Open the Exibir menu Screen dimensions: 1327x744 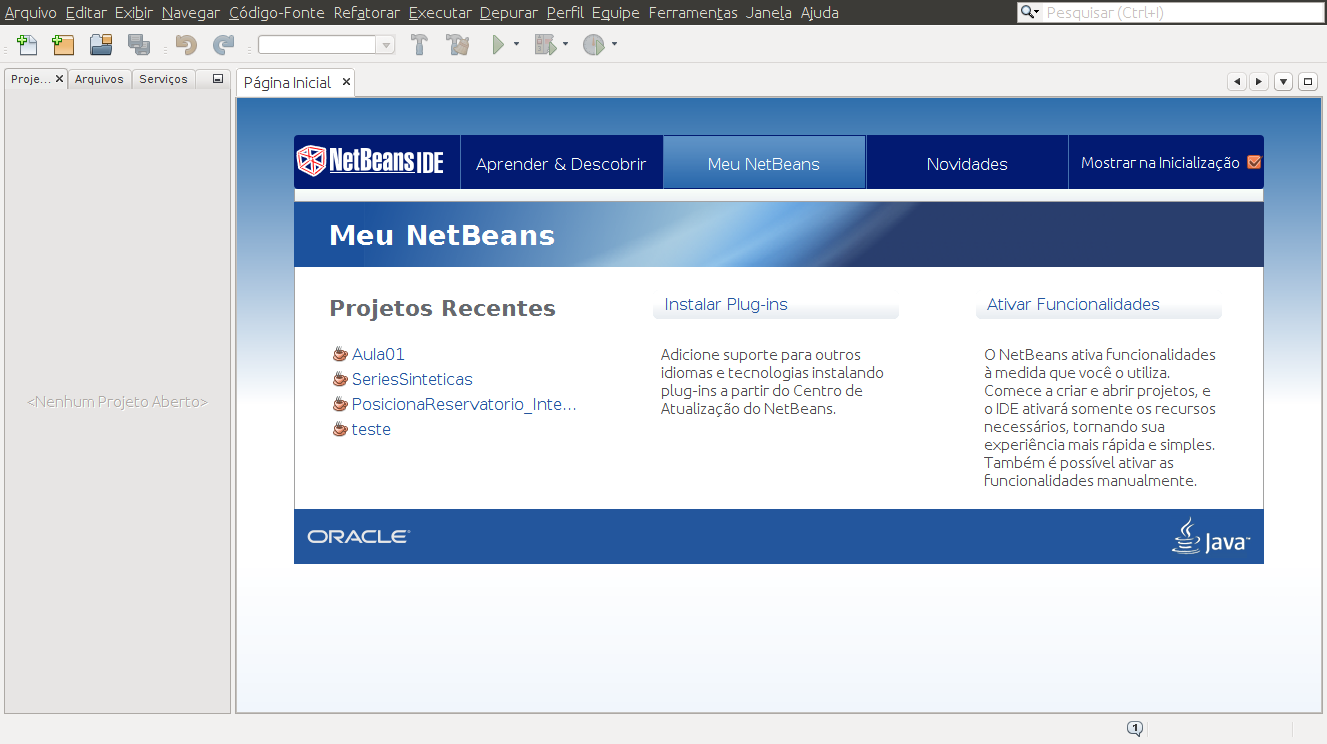point(134,13)
